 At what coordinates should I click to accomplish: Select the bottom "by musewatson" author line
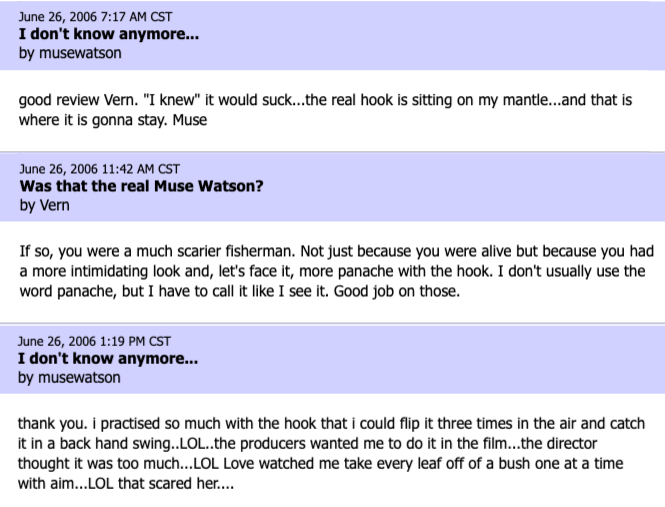pos(69,378)
